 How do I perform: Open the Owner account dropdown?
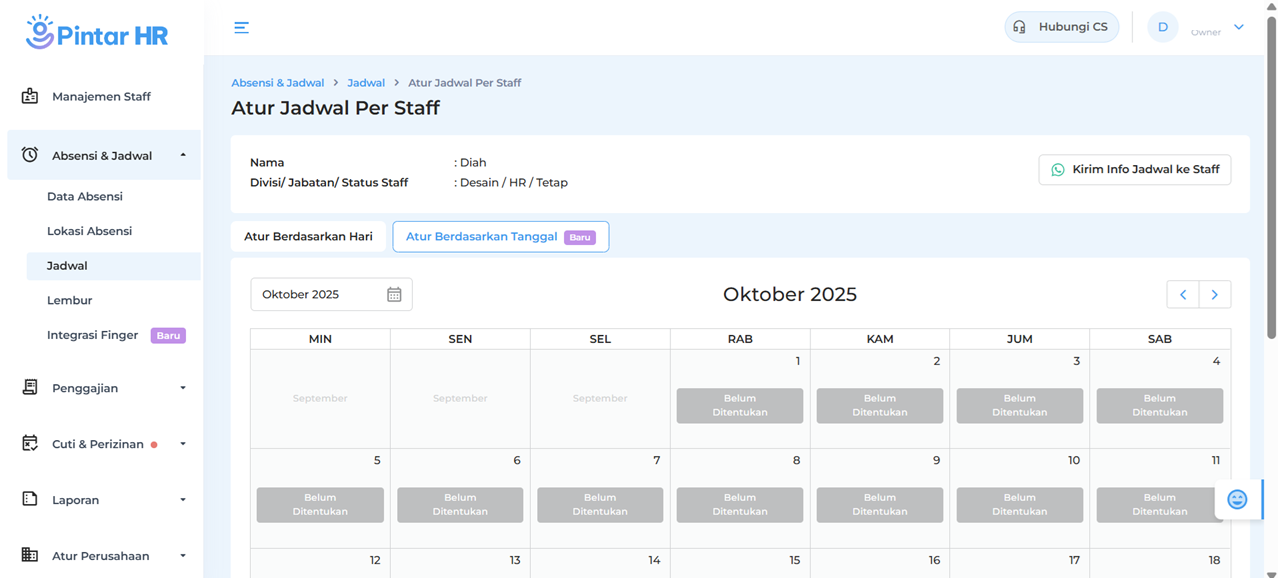click(1238, 27)
